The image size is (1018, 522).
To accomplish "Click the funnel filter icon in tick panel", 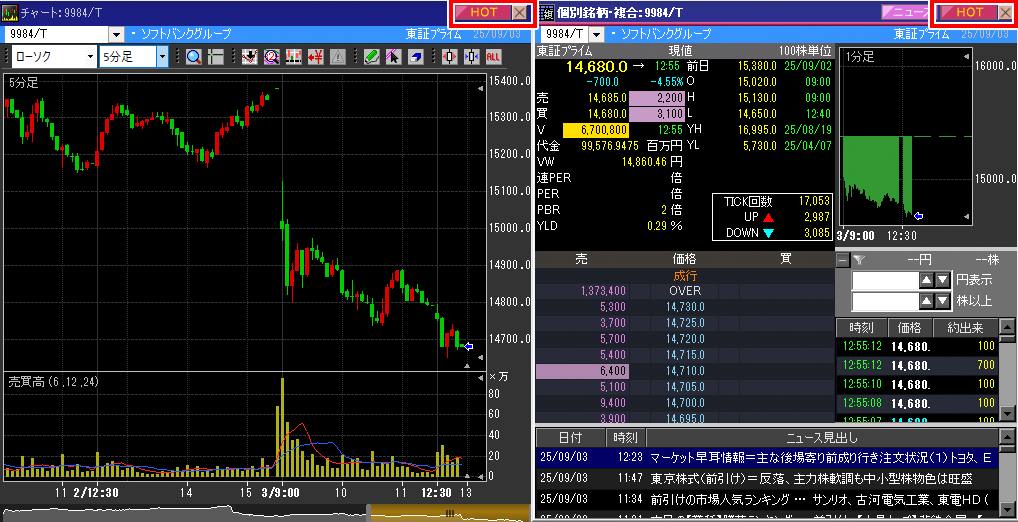I will (859, 260).
